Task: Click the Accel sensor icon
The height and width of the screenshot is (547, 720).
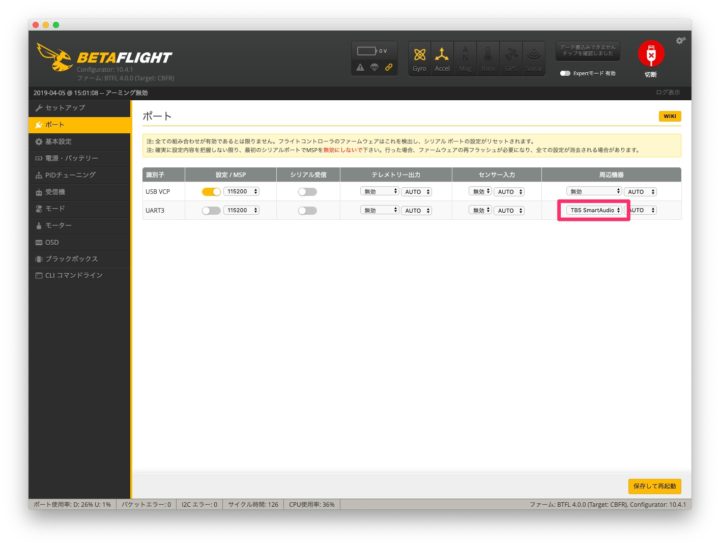Action: click(442, 57)
